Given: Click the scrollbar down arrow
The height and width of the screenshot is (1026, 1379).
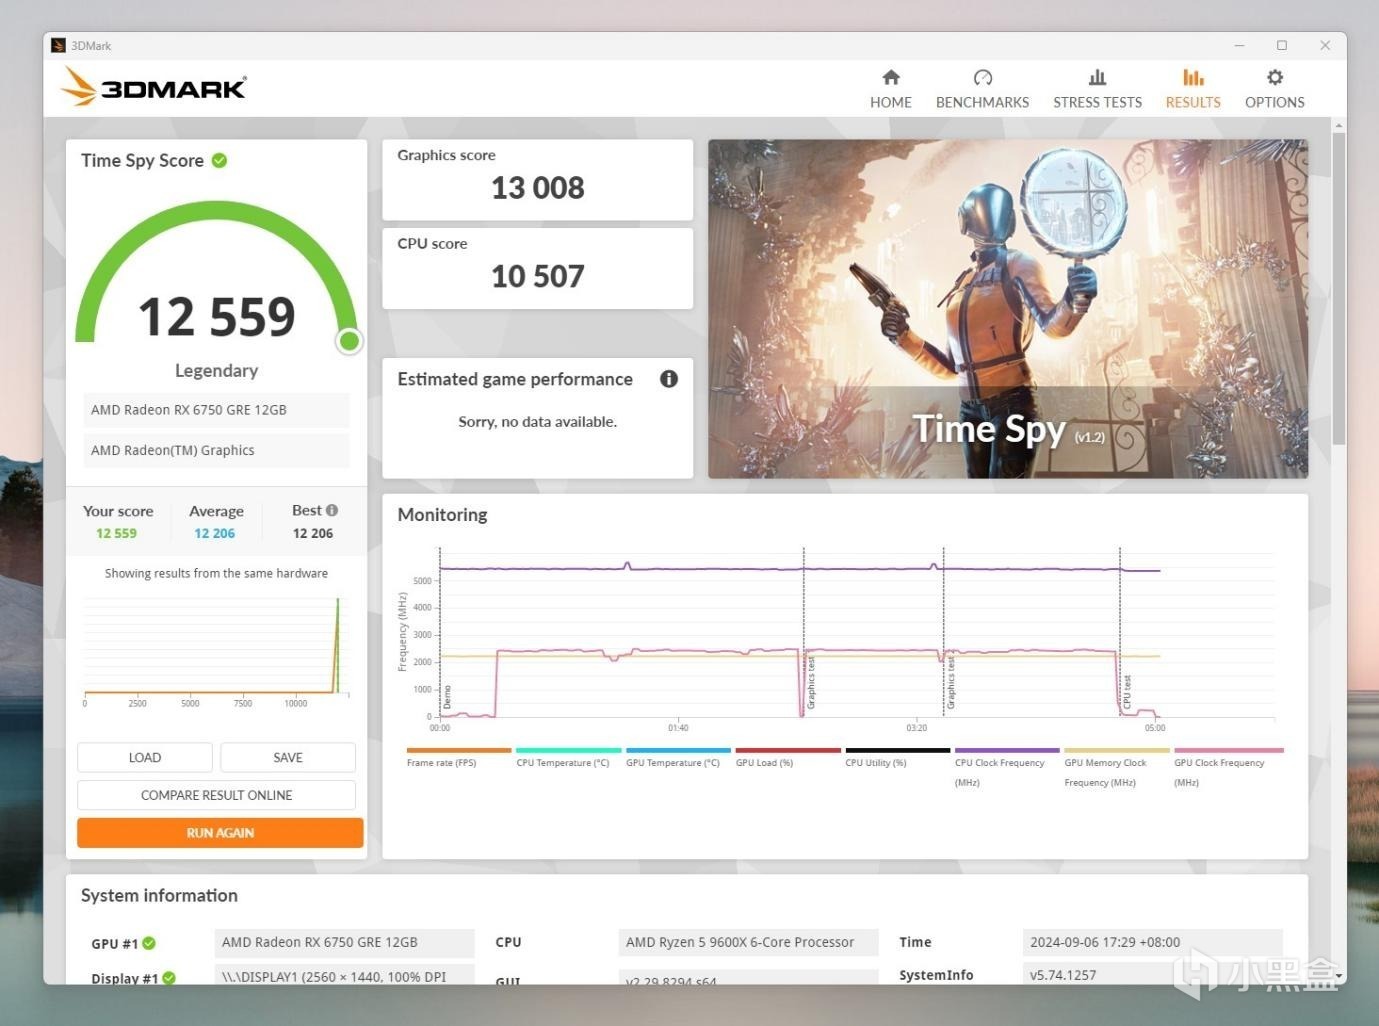Looking at the screenshot, I should coord(1338,976).
